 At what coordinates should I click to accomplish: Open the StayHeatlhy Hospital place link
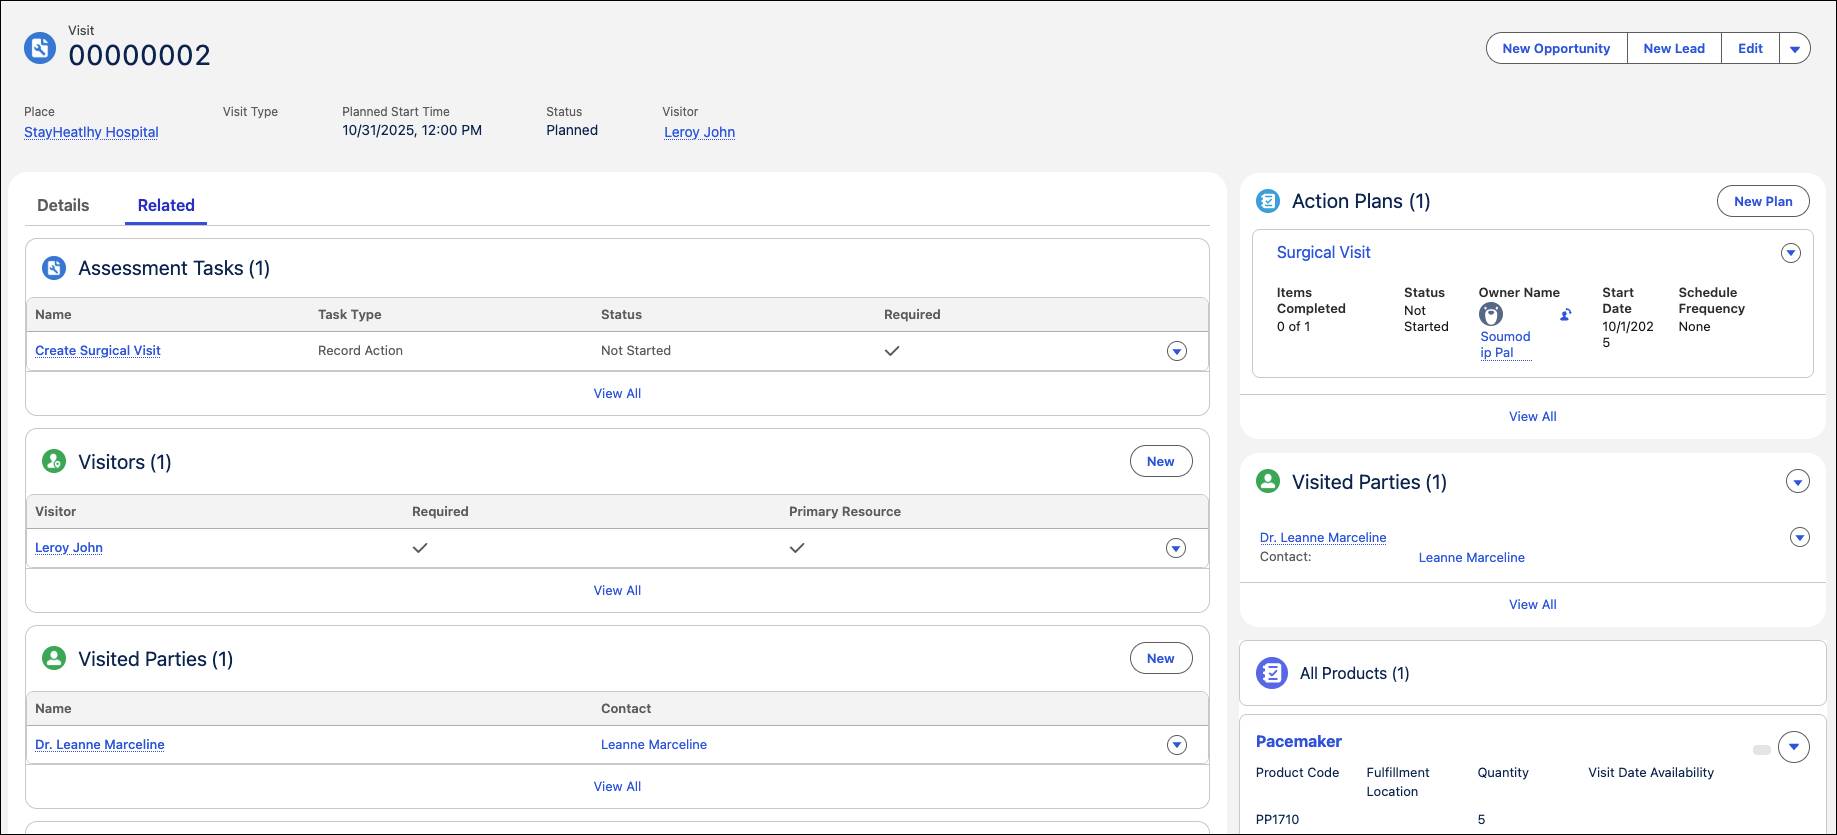[x=91, y=132]
